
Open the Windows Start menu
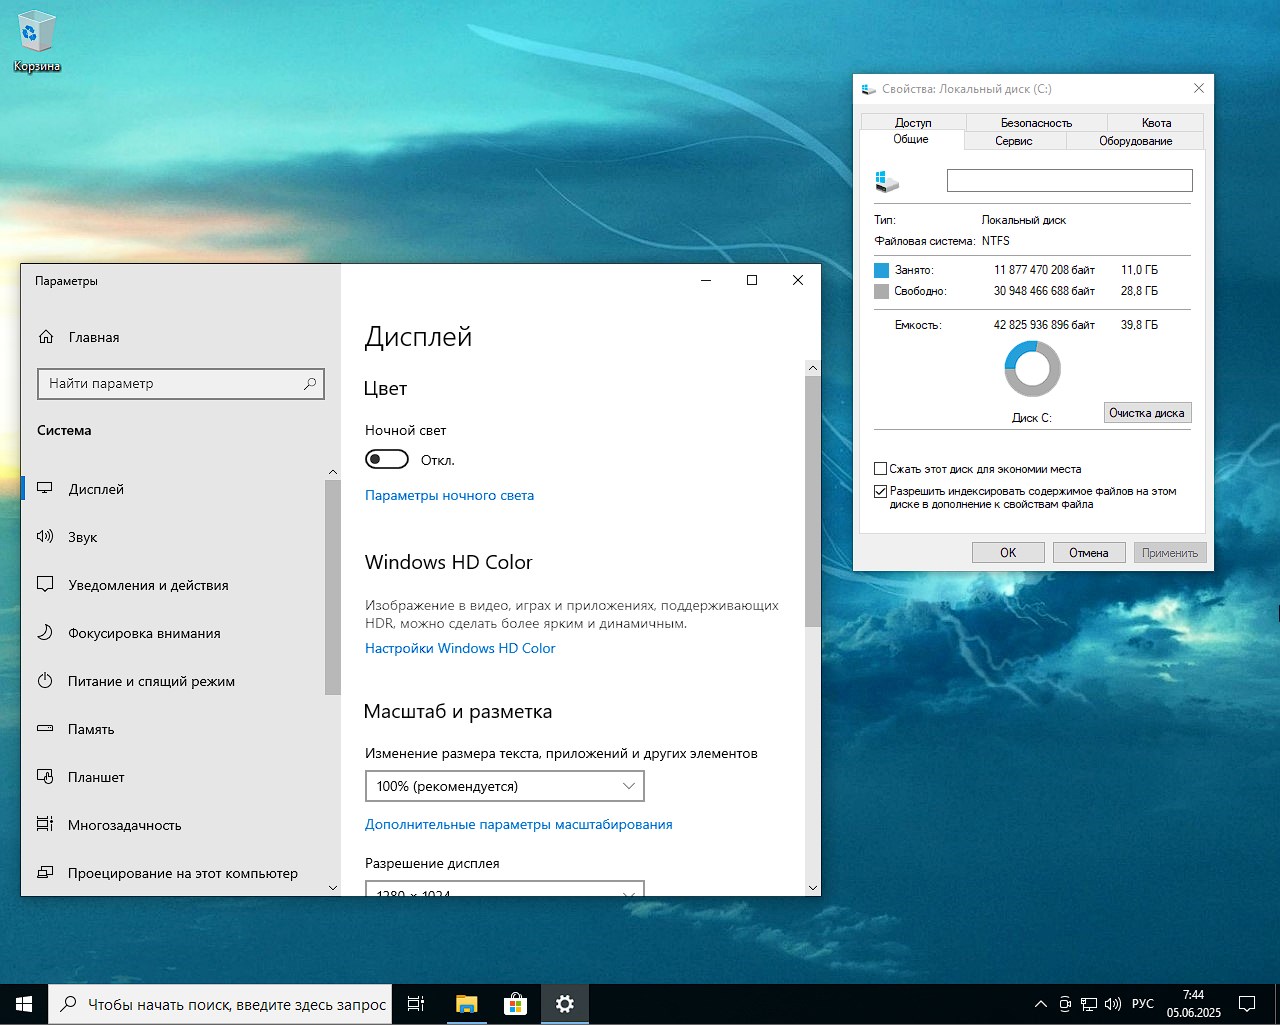tap(24, 1004)
